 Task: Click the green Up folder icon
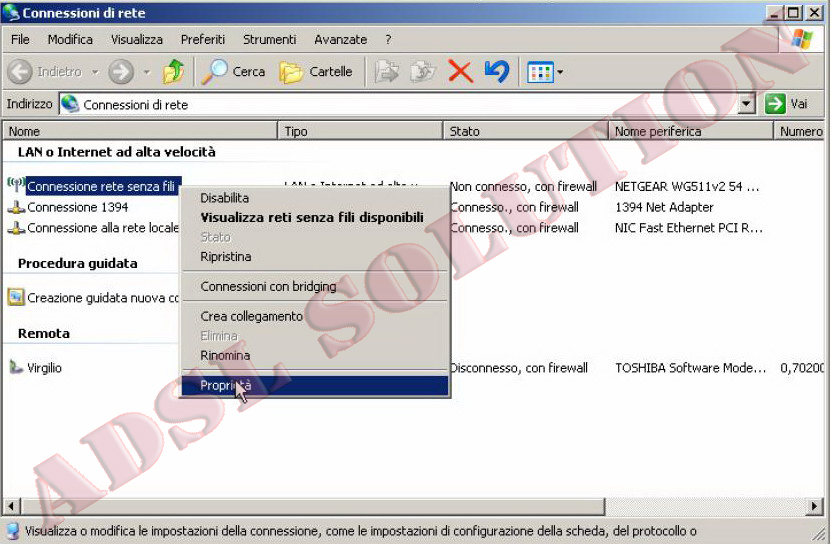coord(173,72)
